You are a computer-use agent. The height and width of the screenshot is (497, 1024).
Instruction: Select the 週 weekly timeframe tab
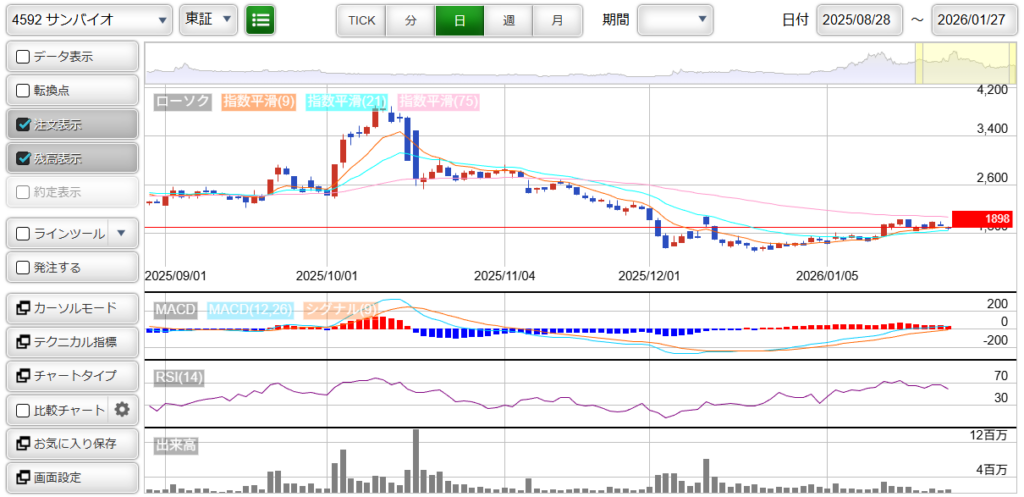pyautogui.click(x=509, y=20)
